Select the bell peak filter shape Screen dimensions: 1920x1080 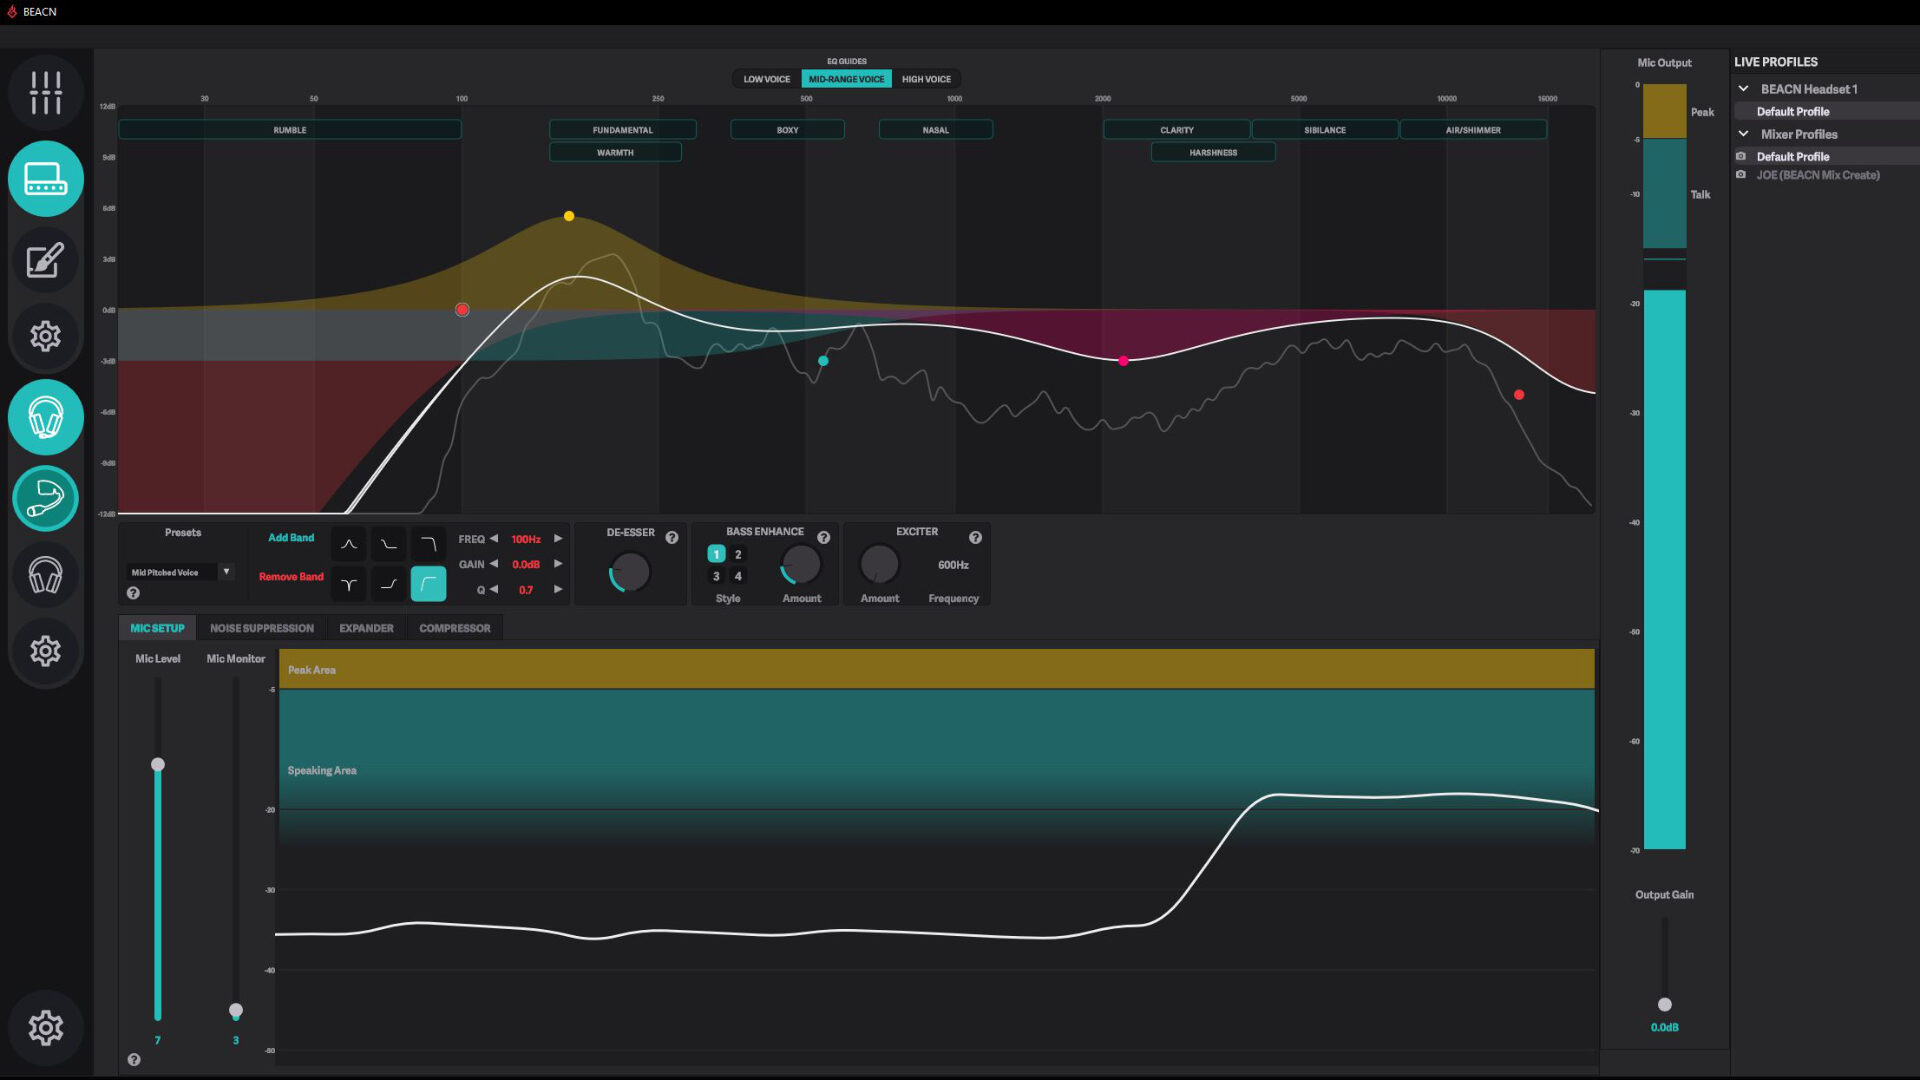[348, 544]
